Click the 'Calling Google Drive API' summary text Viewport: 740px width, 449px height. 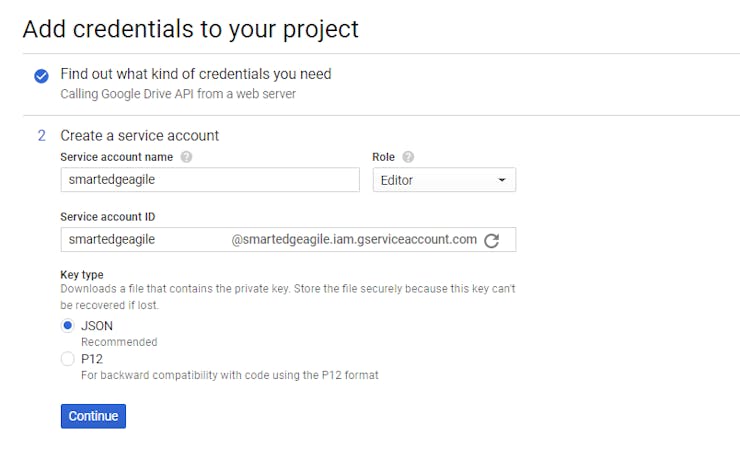point(178,94)
